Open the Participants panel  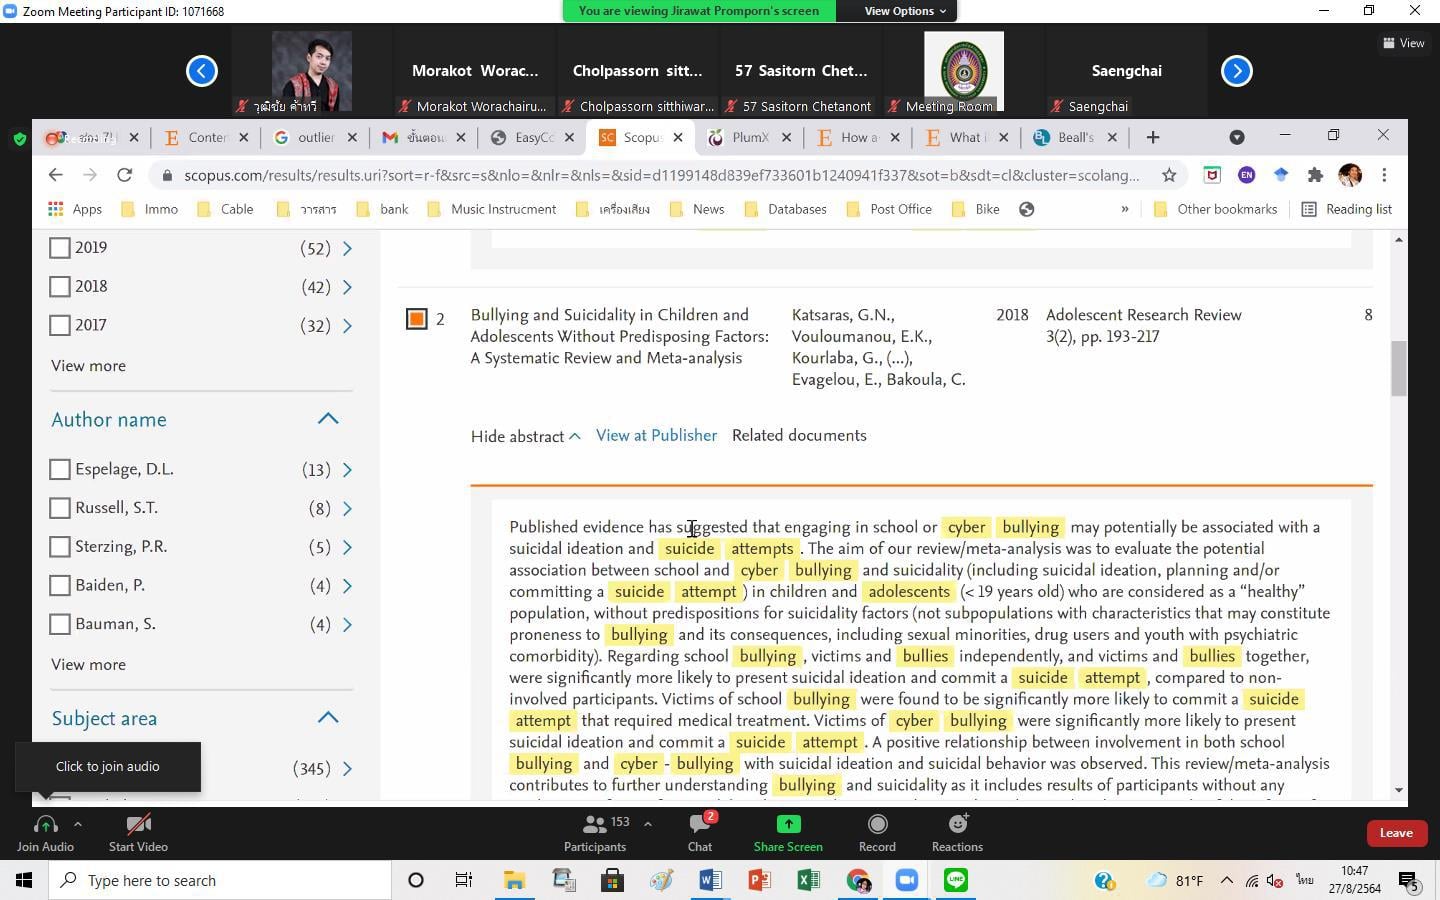pyautogui.click(x=595, y=825)
